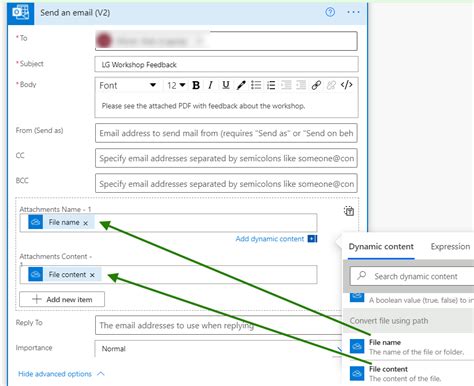Switch Body editor to code view
474x386 pixels.
(x=347, y=85)
